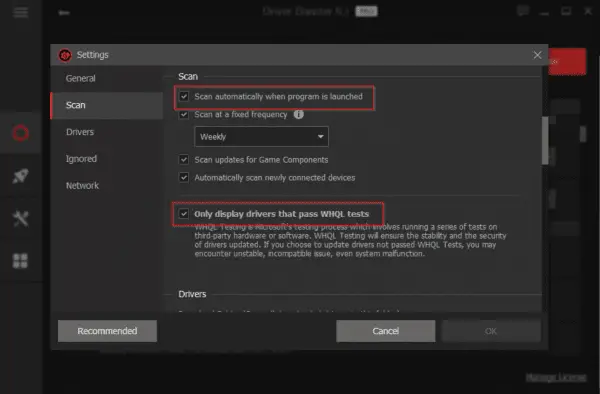Click the Settings dialog logo icon
The height and width of the screenshot is (394, 600).
coord(65,55)
